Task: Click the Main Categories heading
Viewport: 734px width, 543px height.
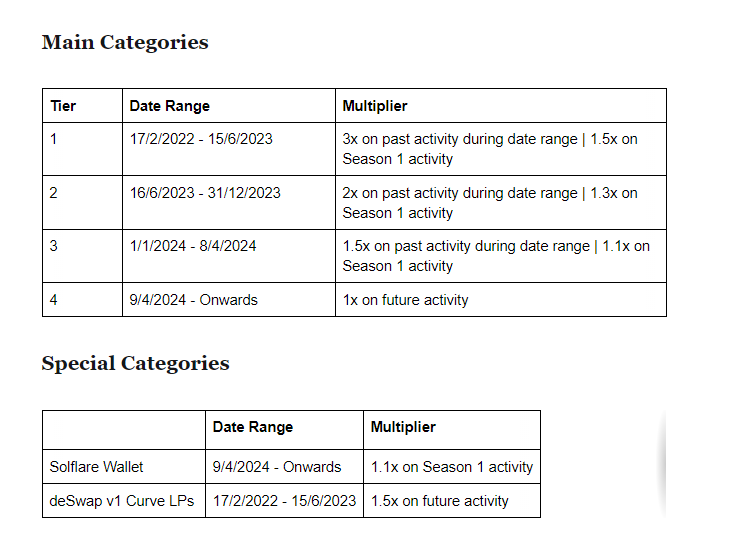Action: point(125,43)
